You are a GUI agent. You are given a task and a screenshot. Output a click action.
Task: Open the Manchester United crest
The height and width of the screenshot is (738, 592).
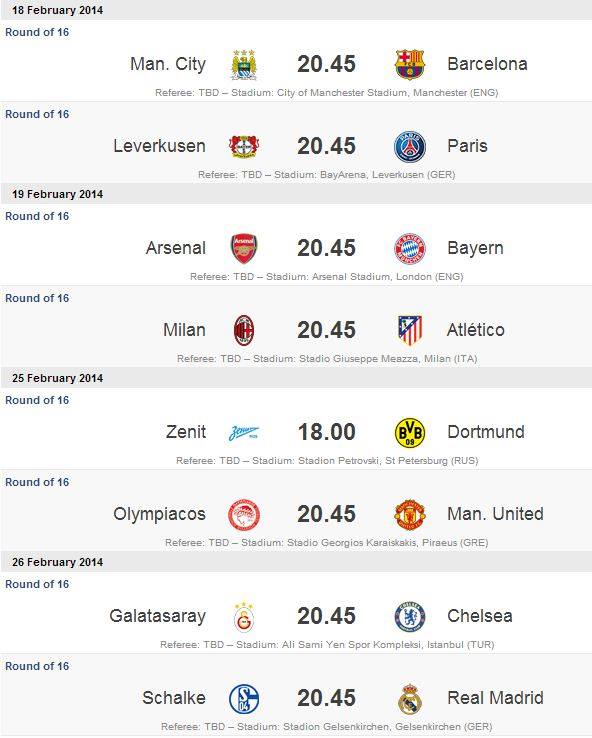click(x=410, y=514)
